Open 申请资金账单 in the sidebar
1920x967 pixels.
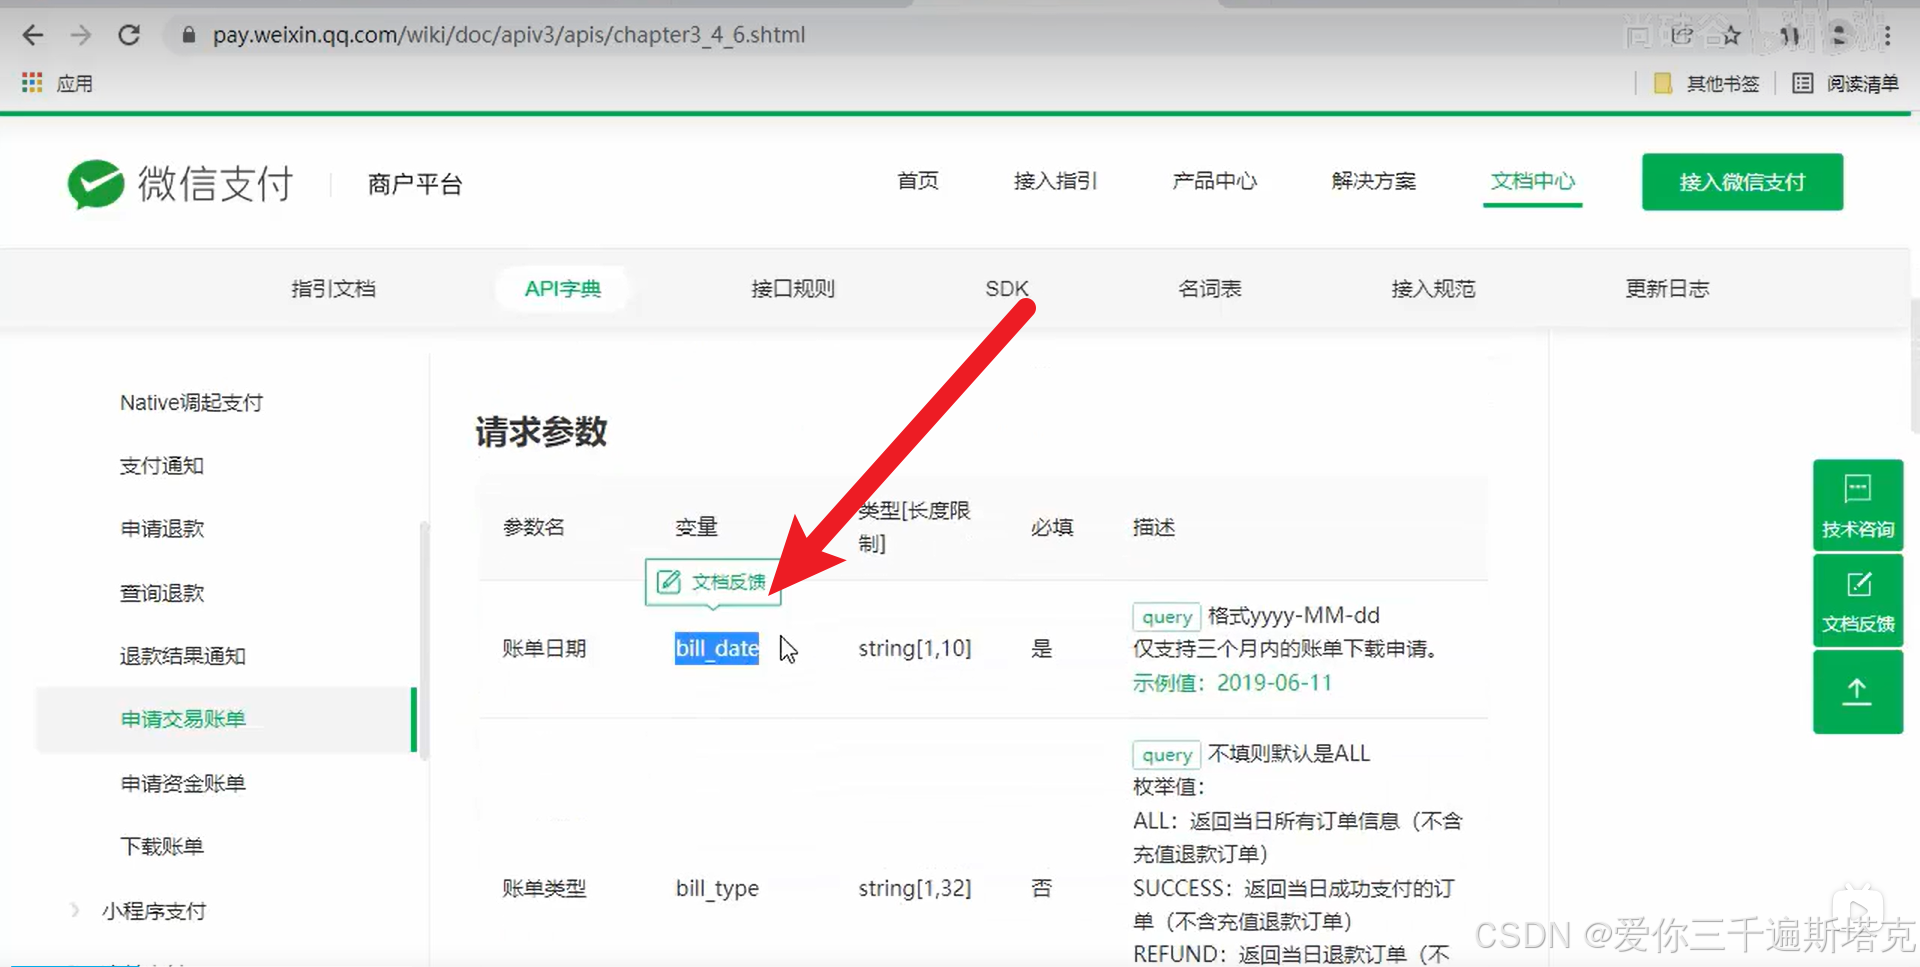click(x=183, y=783)
